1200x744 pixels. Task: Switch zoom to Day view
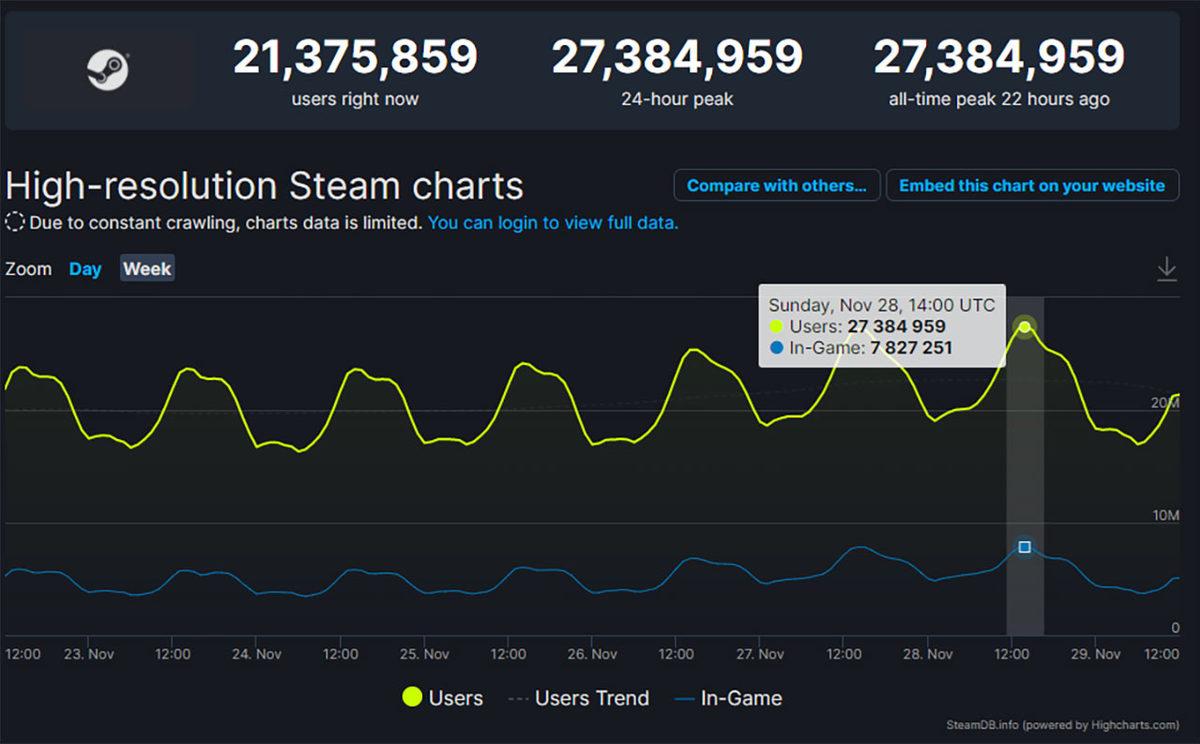point(85,268)
